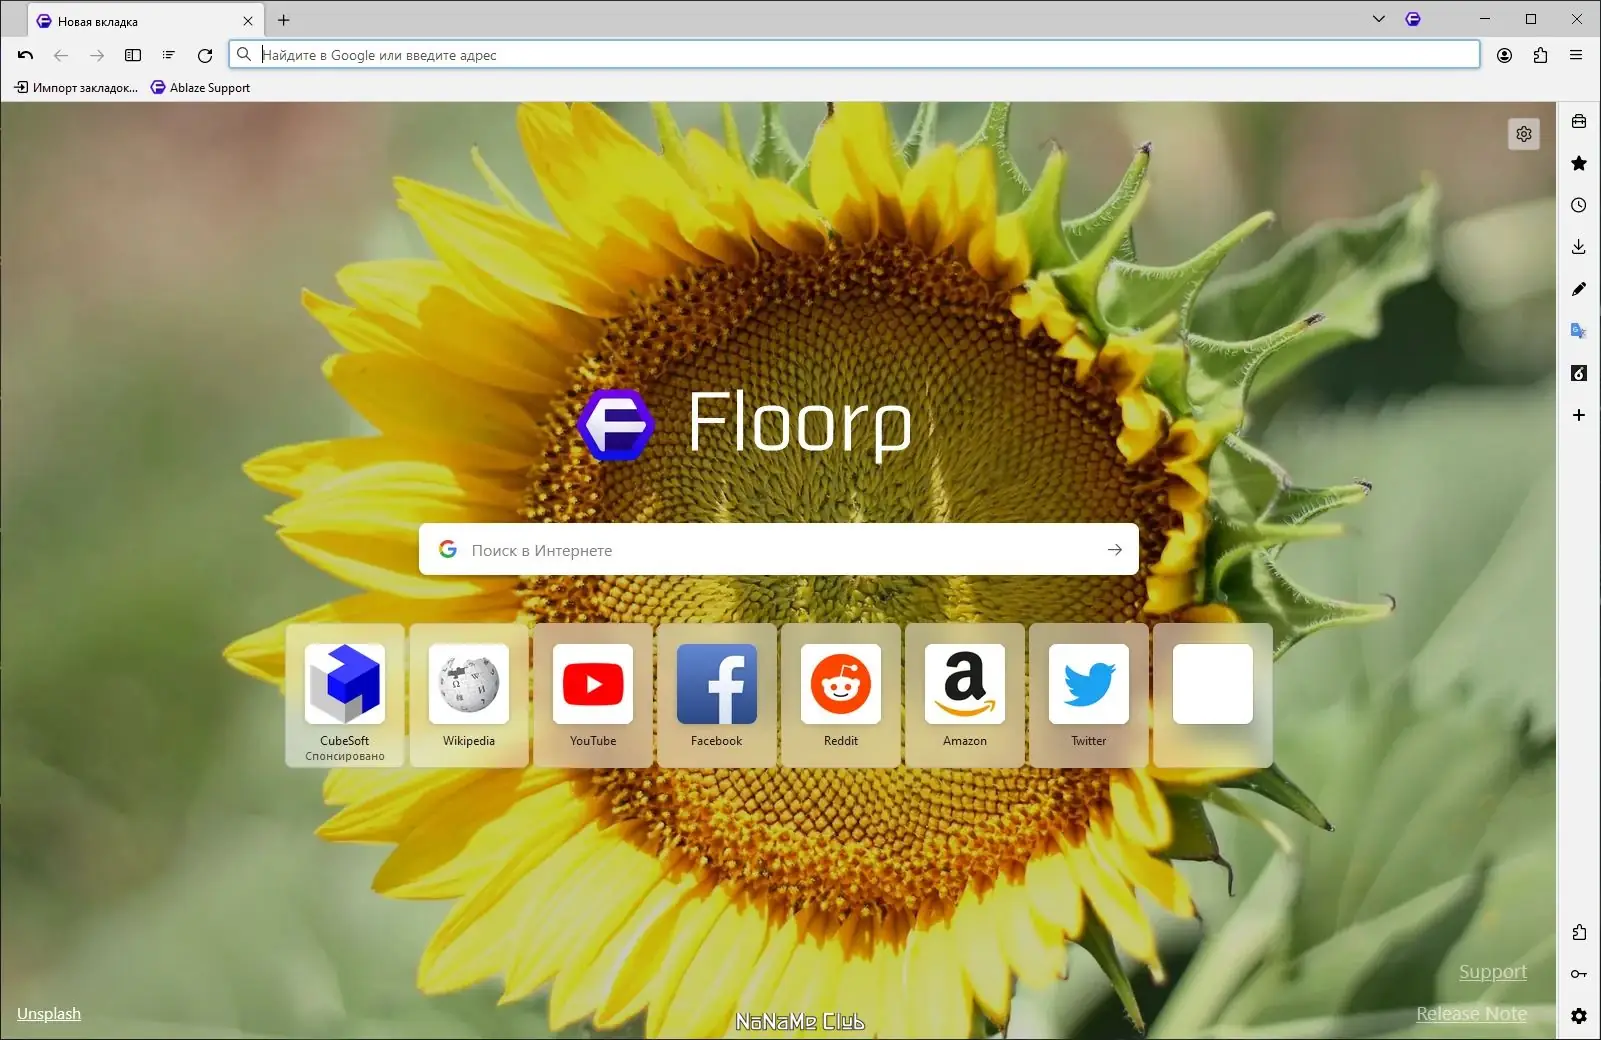
Task: Open add-ons puzzle icon at sidebar bottom
Action: [x=1579, y=932]
